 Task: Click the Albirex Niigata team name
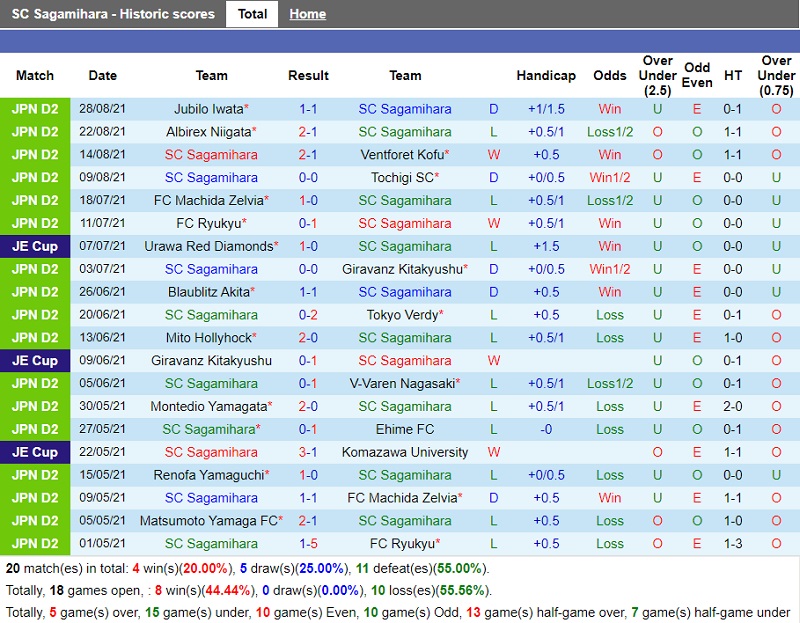(x=208, y=132)
